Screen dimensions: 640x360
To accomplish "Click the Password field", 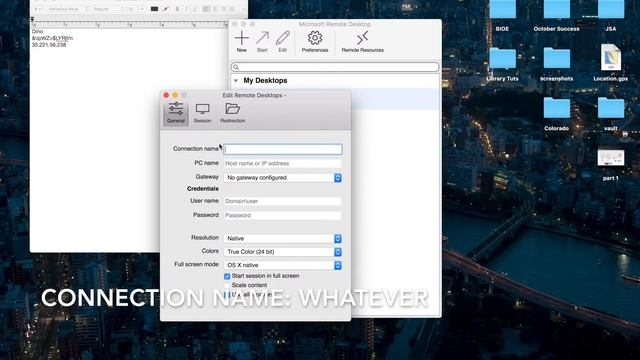I will 282,215.
